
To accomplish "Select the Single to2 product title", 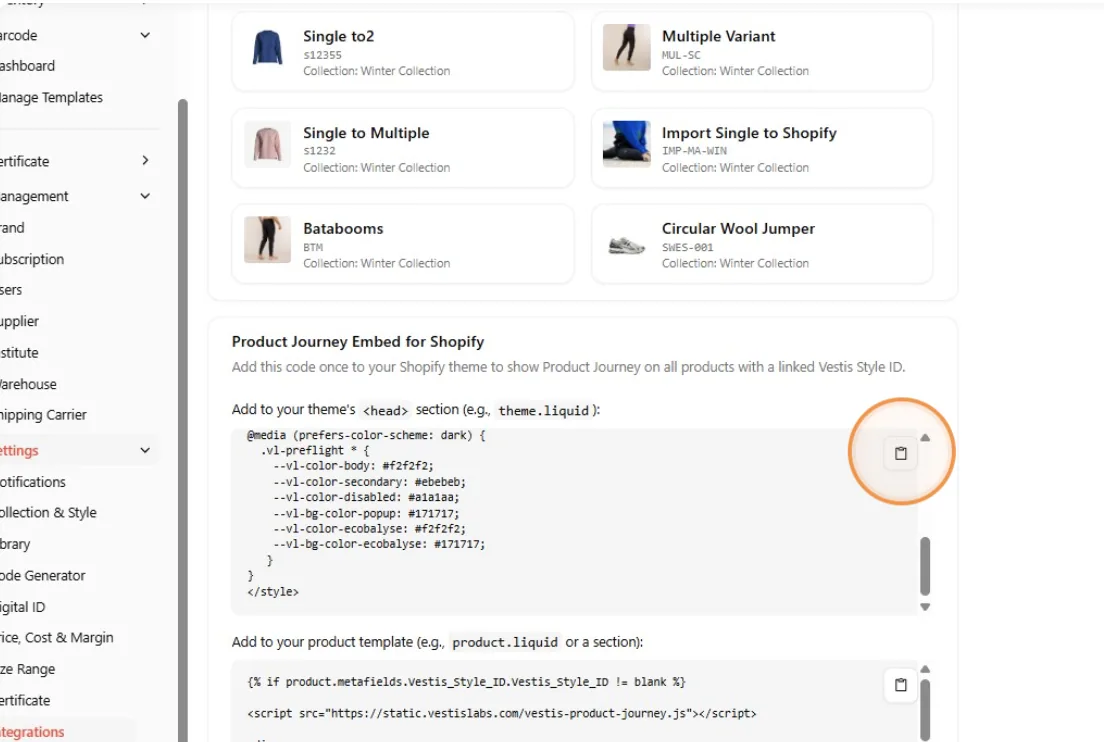I will coord(339,36).
